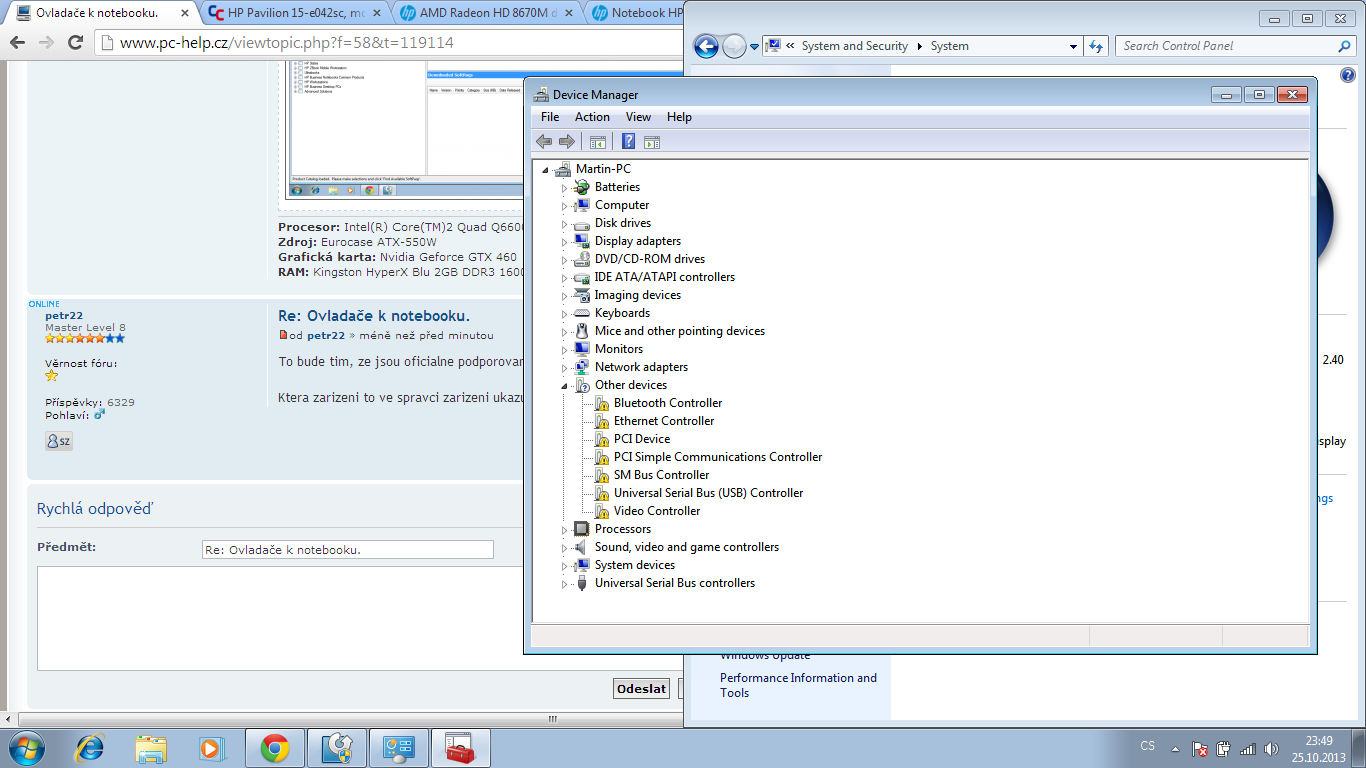Viewport: 1366px width, 768px height.
Task: Launch Internet Explorer from the taskbar
Action: click(x=91, y=747)
